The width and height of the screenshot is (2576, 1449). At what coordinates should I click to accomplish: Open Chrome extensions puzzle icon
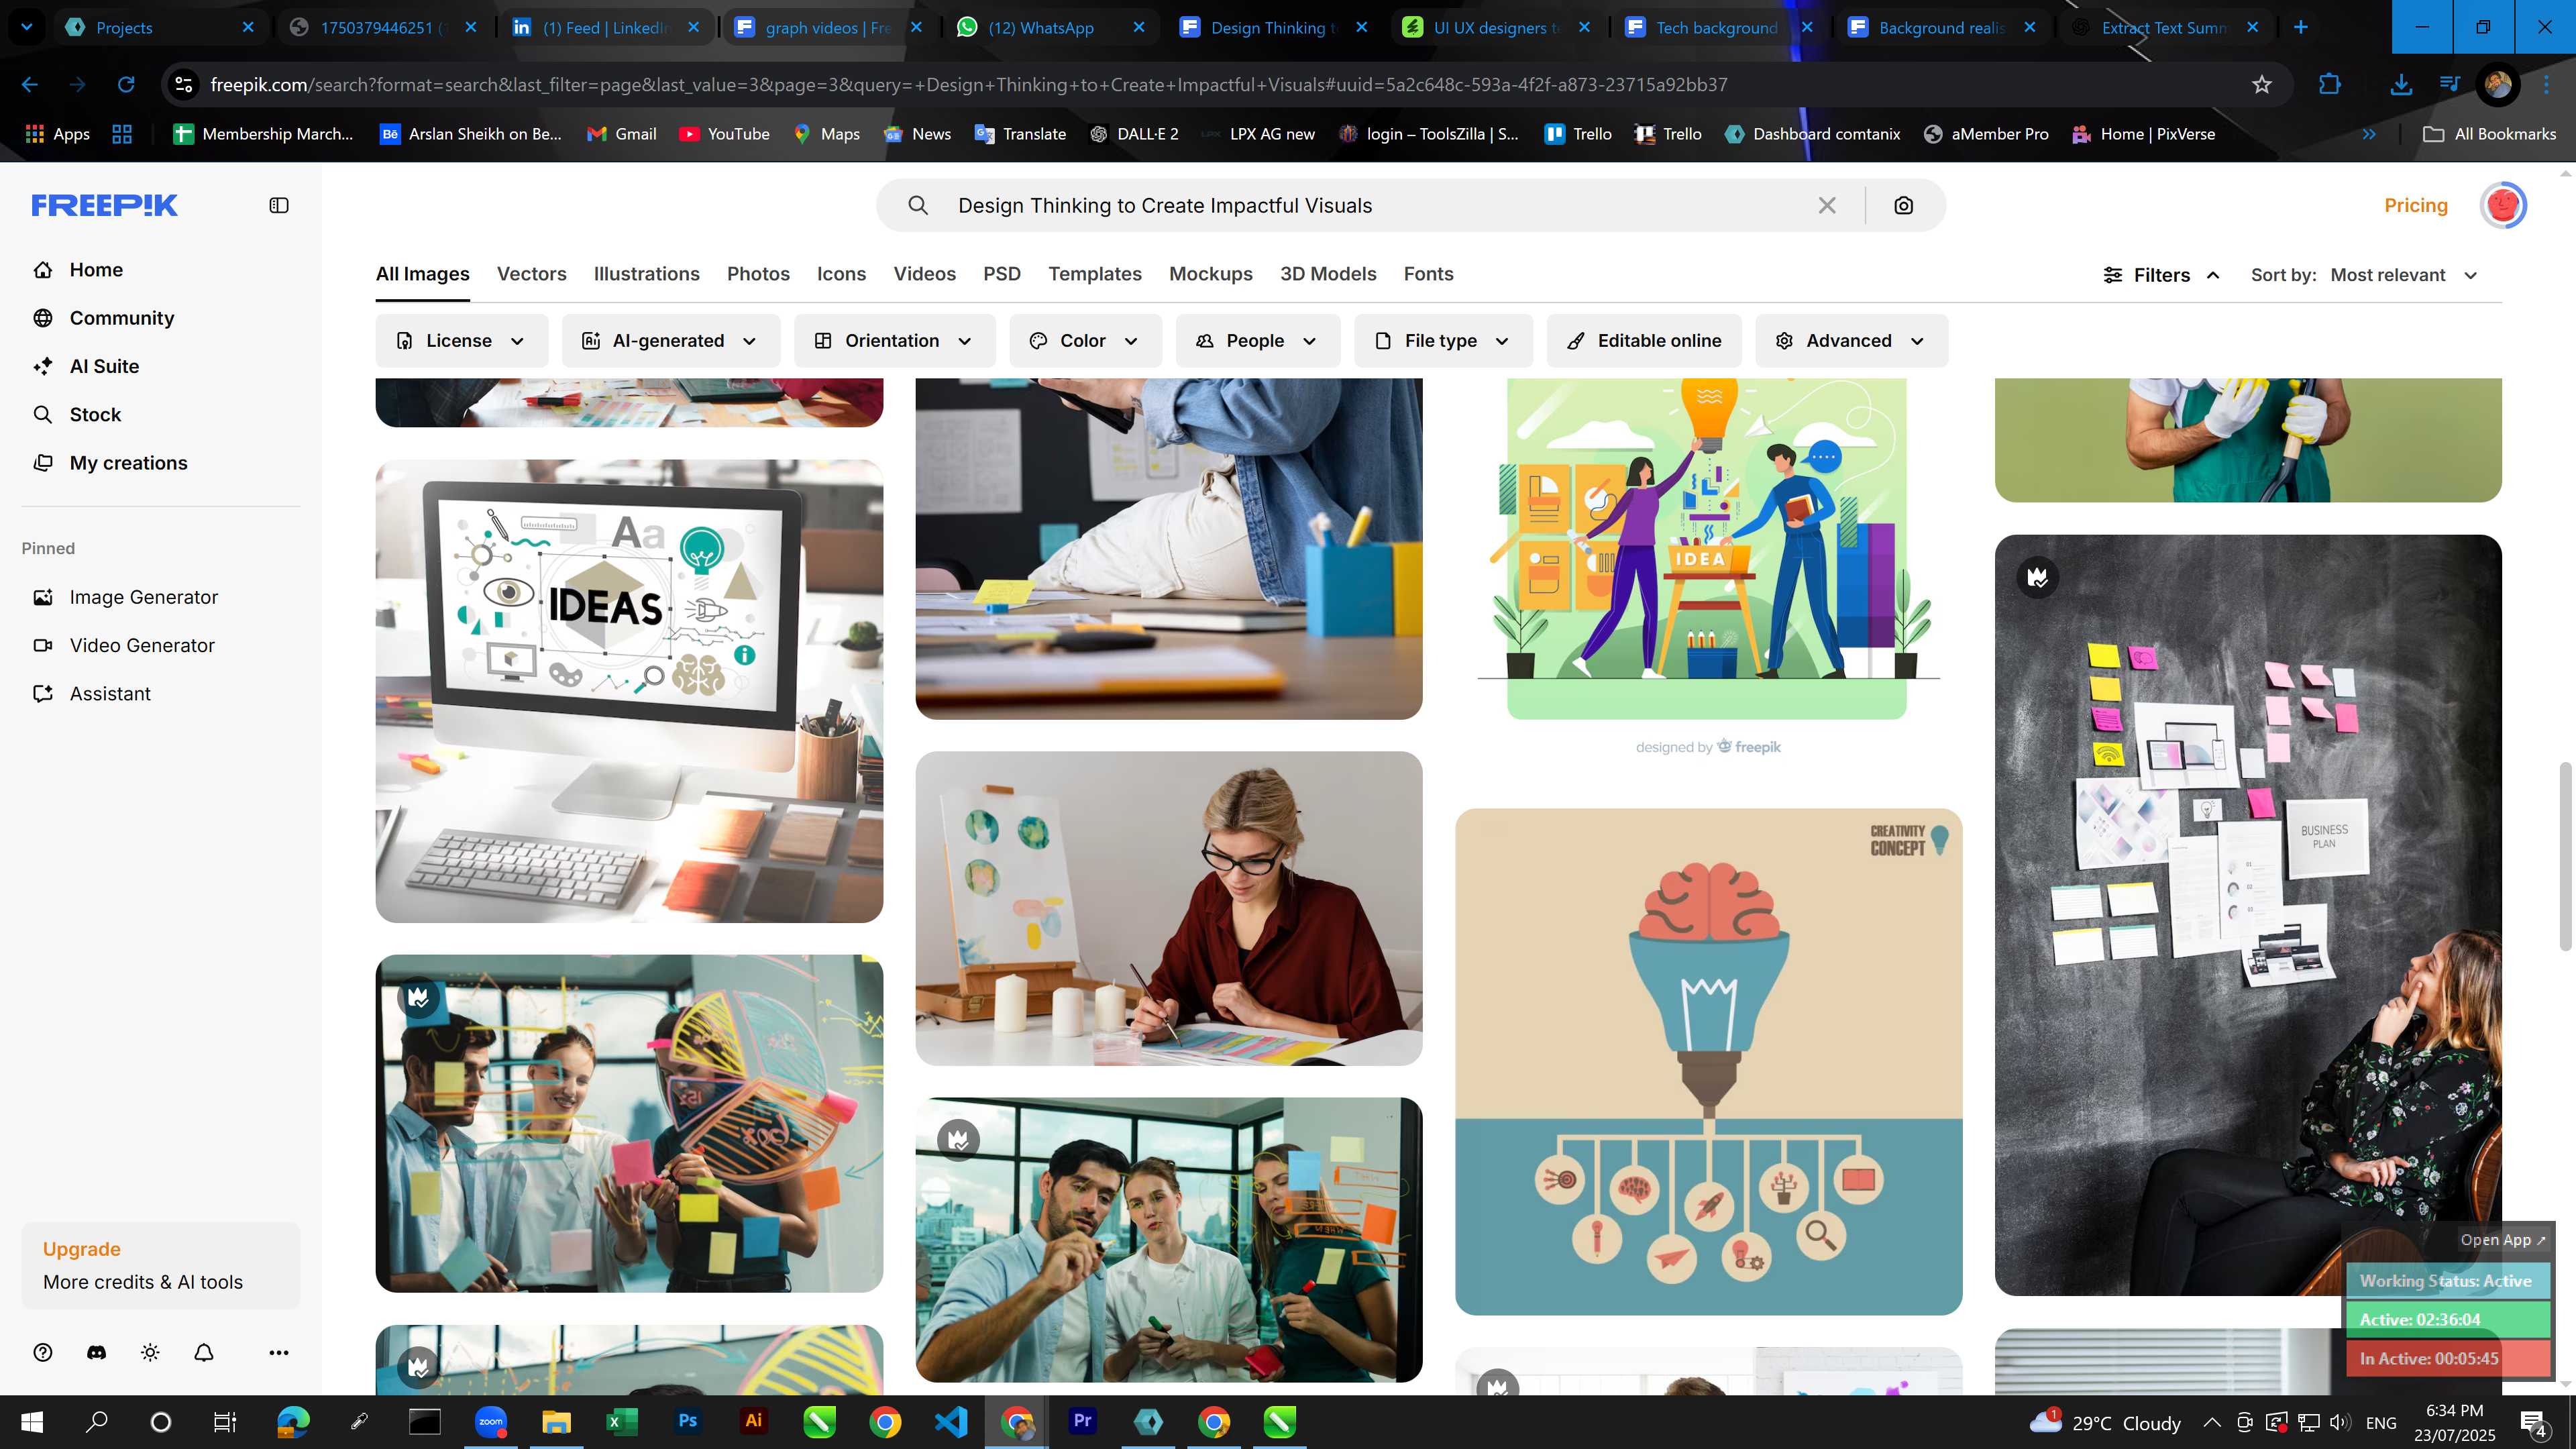[x=2330, y=85]
